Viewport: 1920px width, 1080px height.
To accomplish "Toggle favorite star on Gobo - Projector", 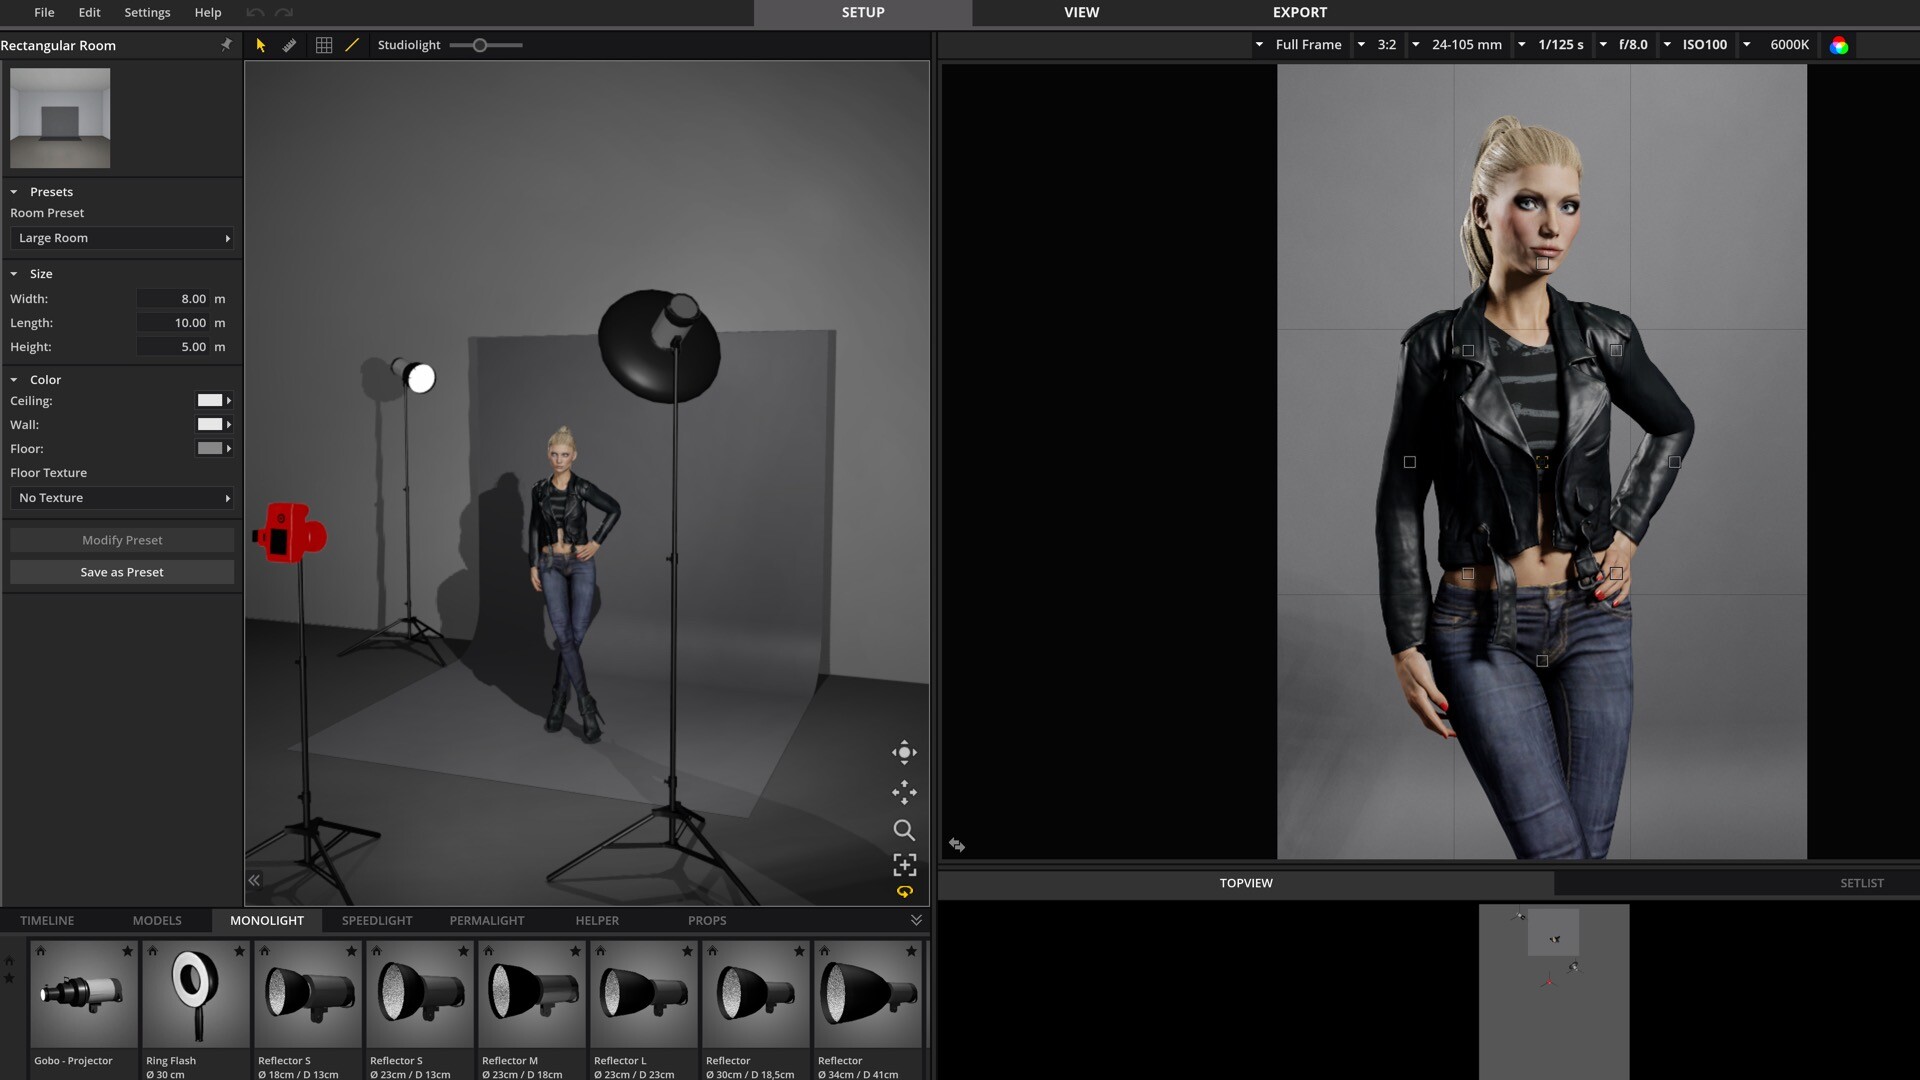I will pos(127,951).
